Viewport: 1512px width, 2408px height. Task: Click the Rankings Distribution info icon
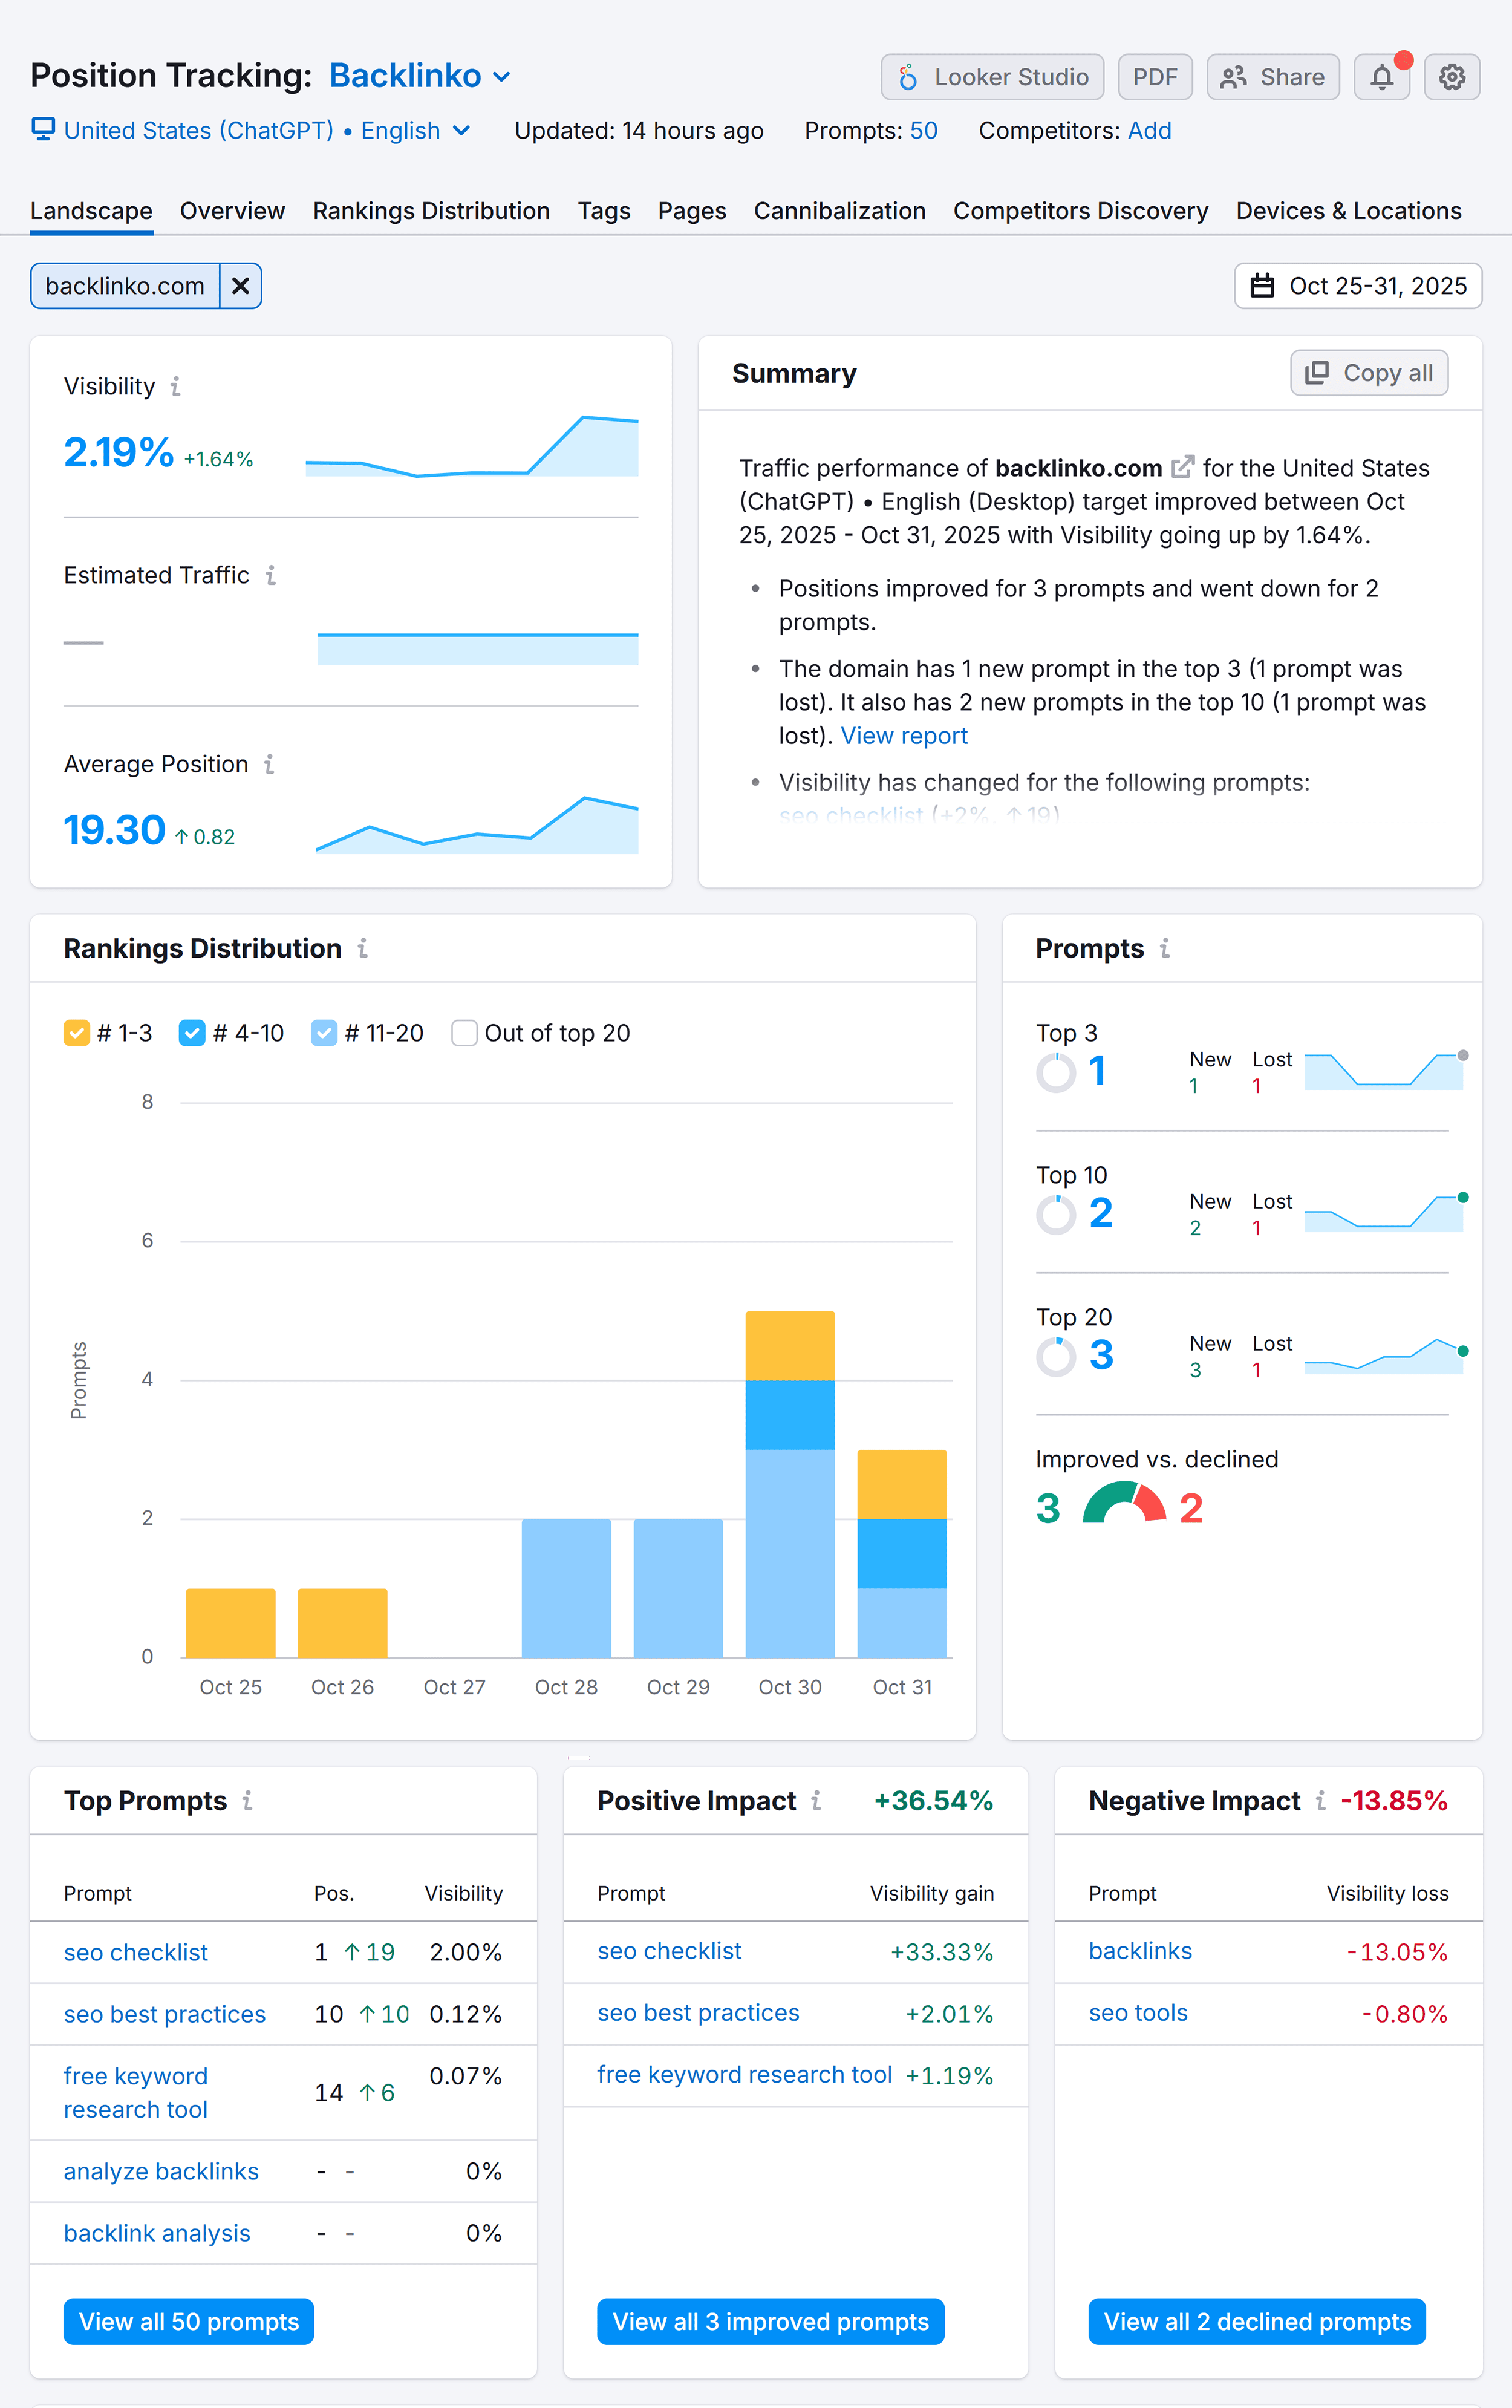coord(364,948)
